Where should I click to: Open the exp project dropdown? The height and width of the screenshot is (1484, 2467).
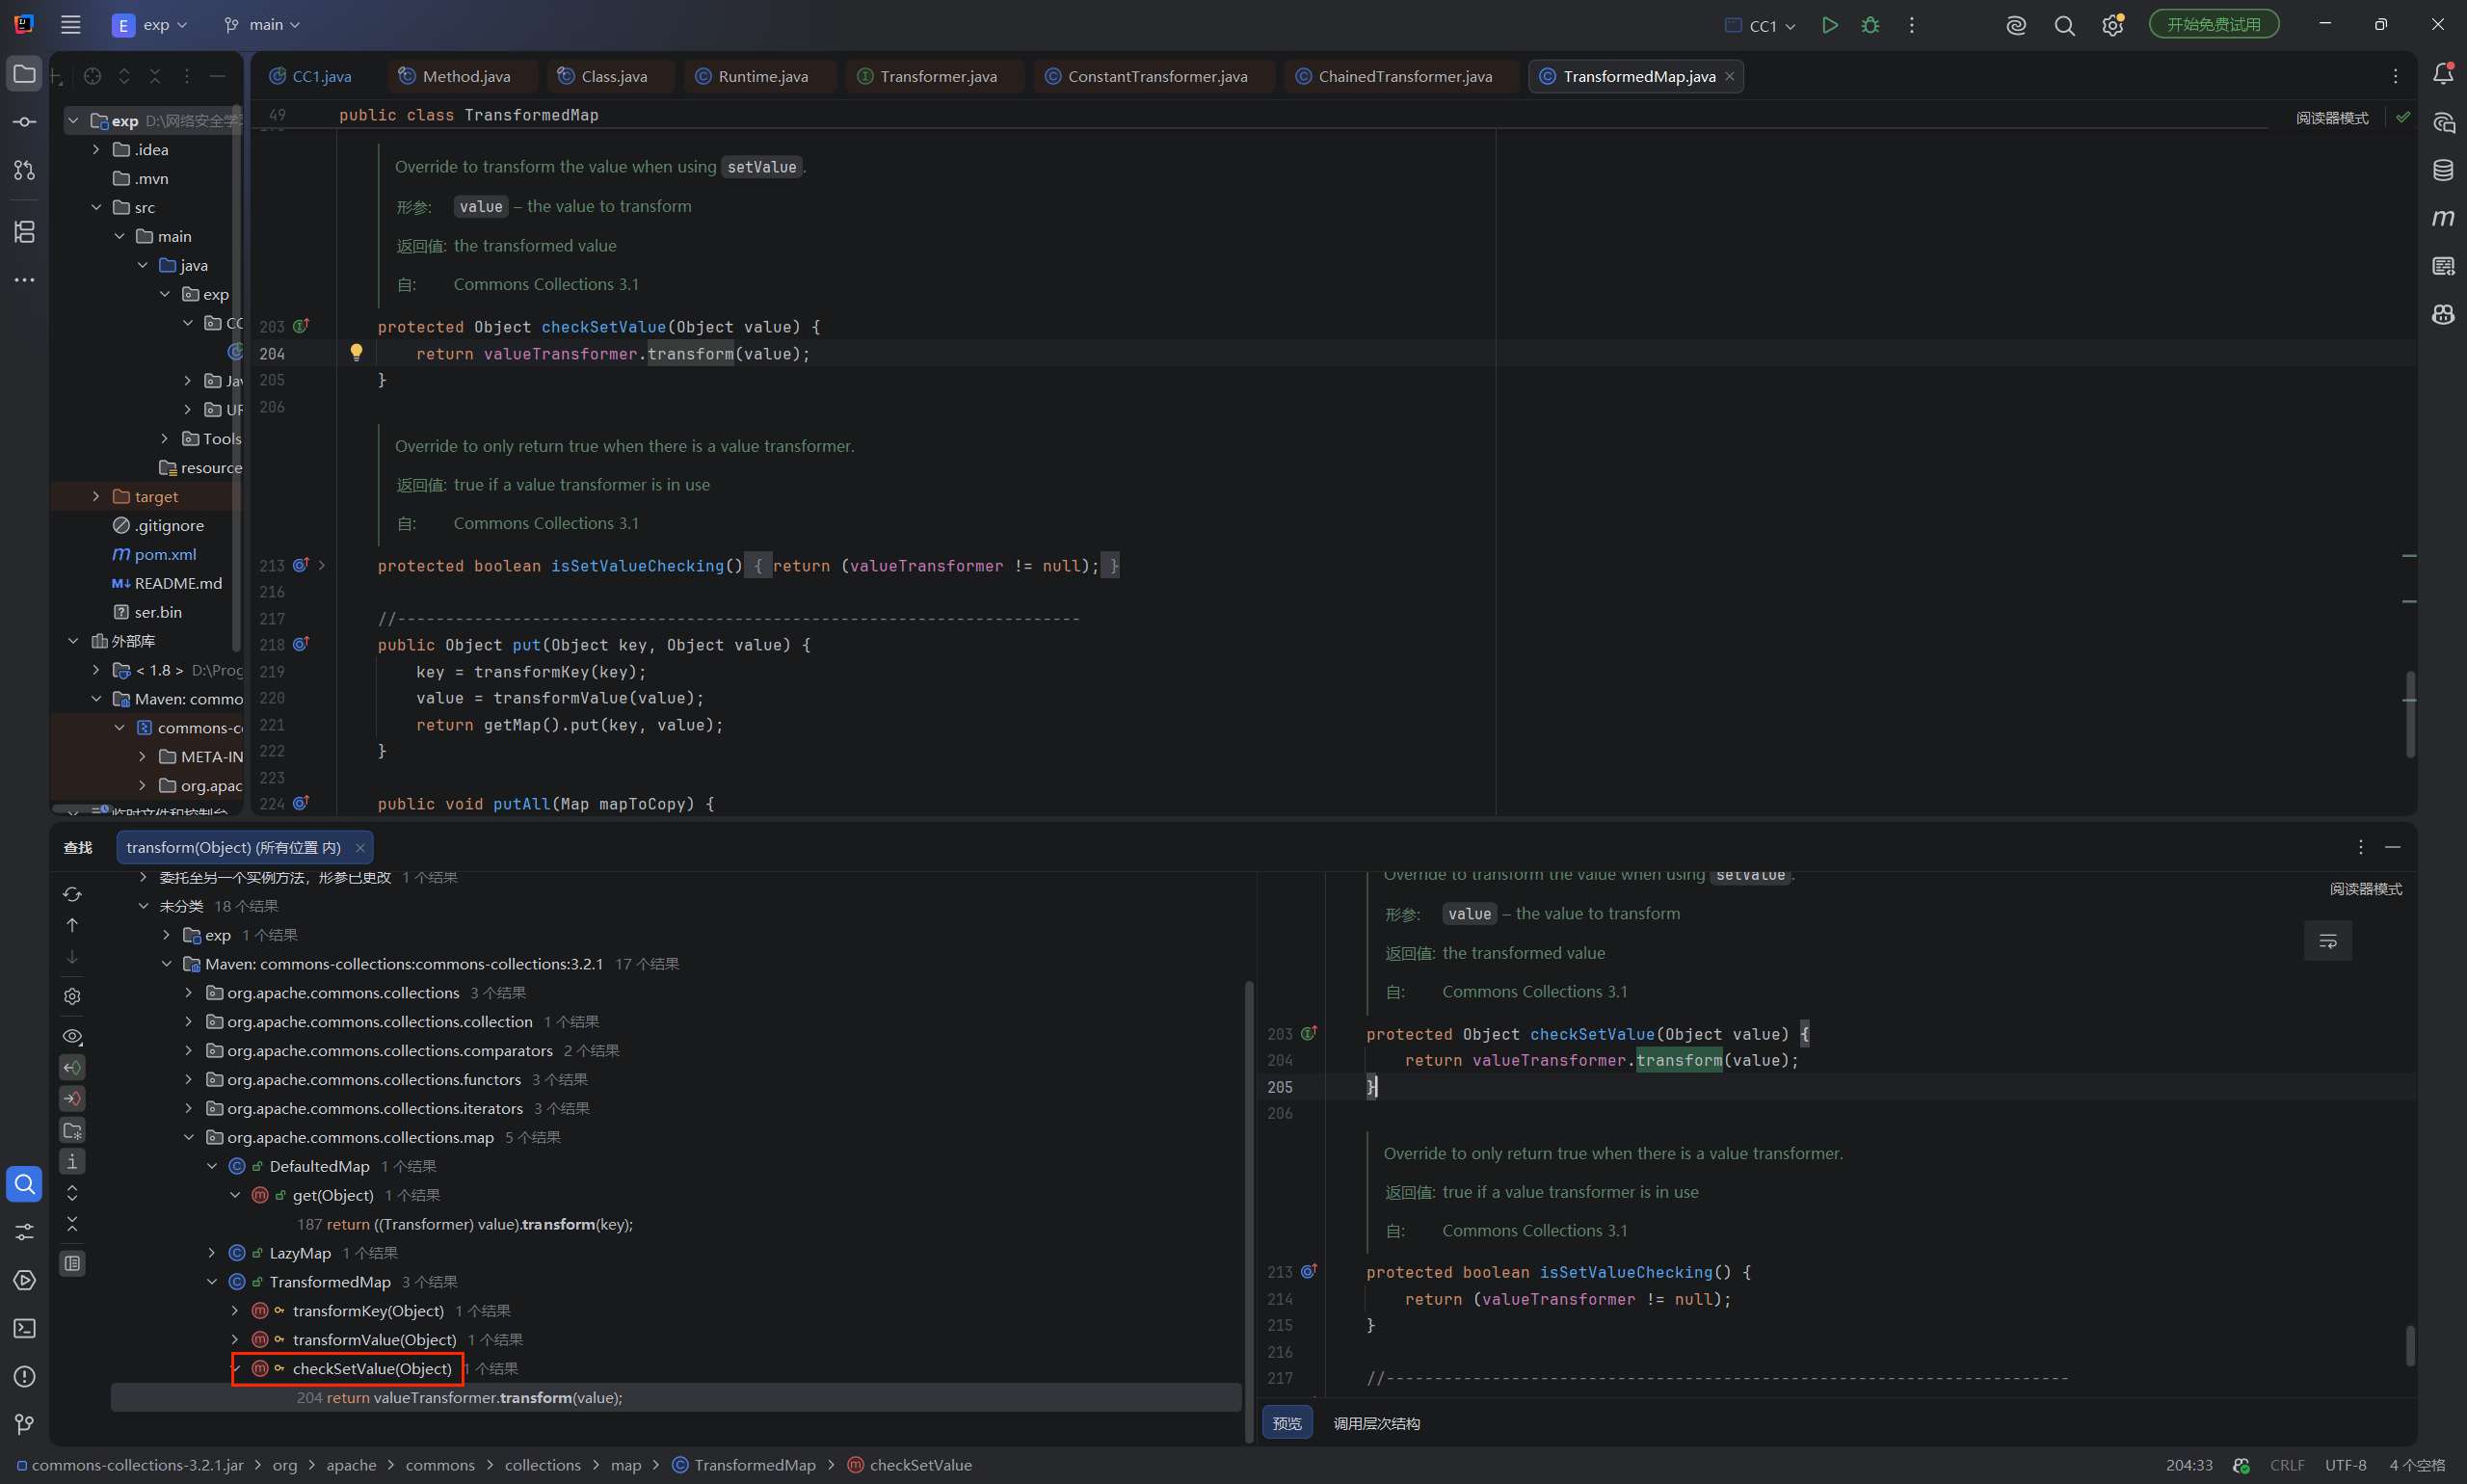point(150,25)
